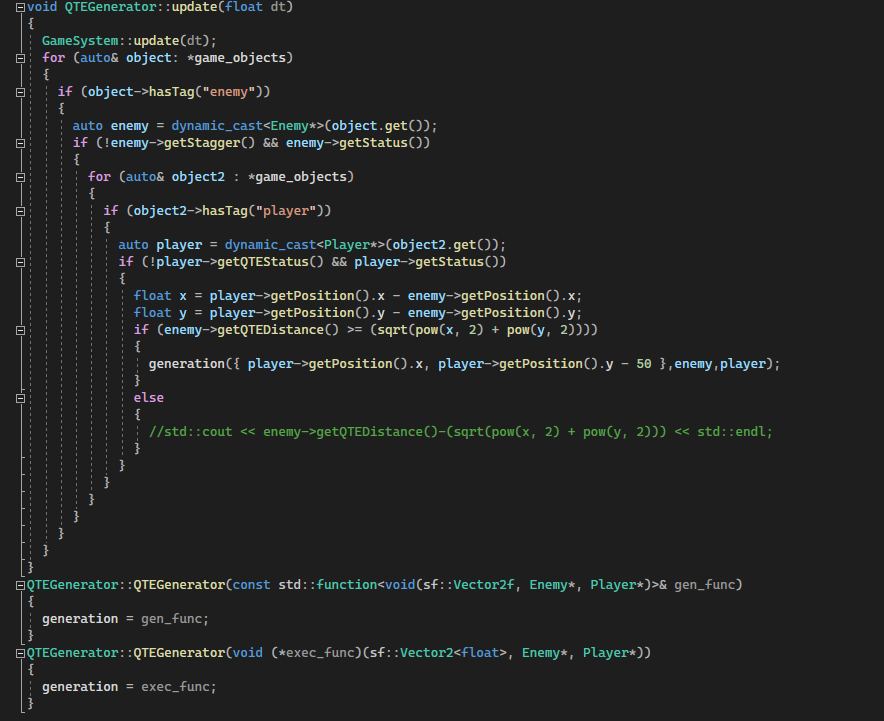This screenshot has height=721, width=884.
Task: Click the 'generation = gen_func;' statement
Action: [125, 618]
